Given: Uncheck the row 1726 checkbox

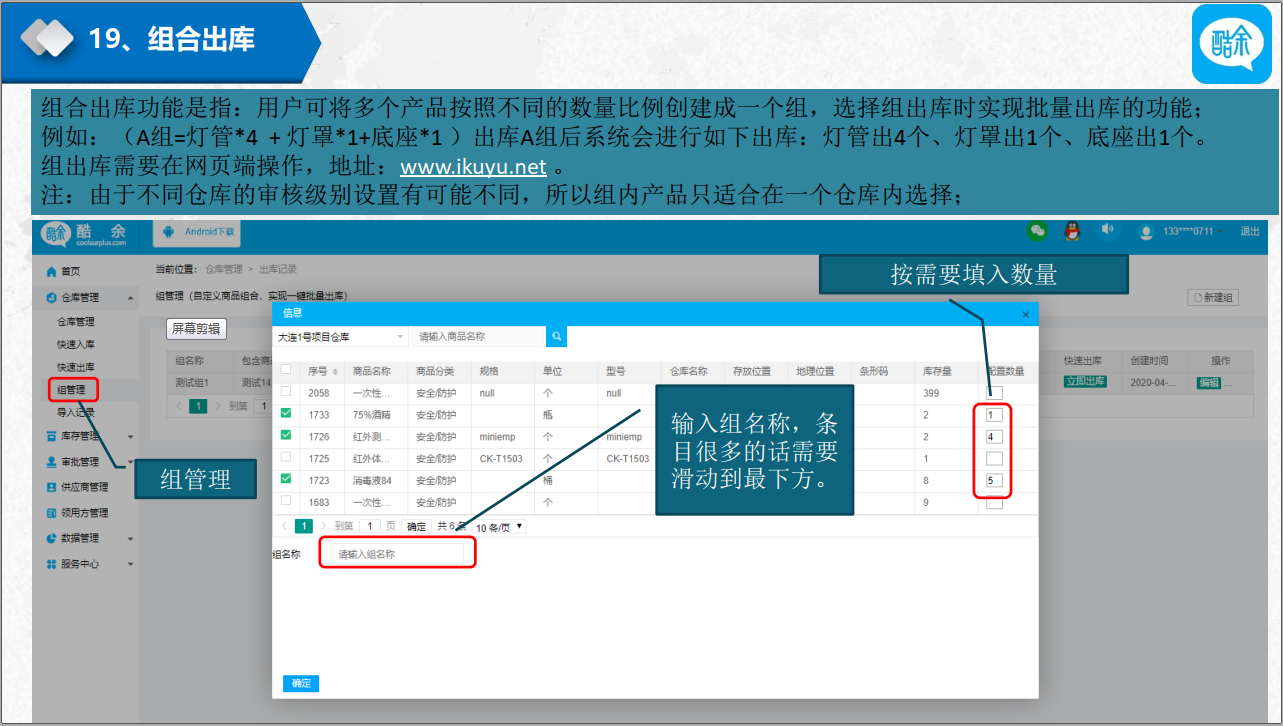Looking at the screenshot, I should (x=286, y=436).
